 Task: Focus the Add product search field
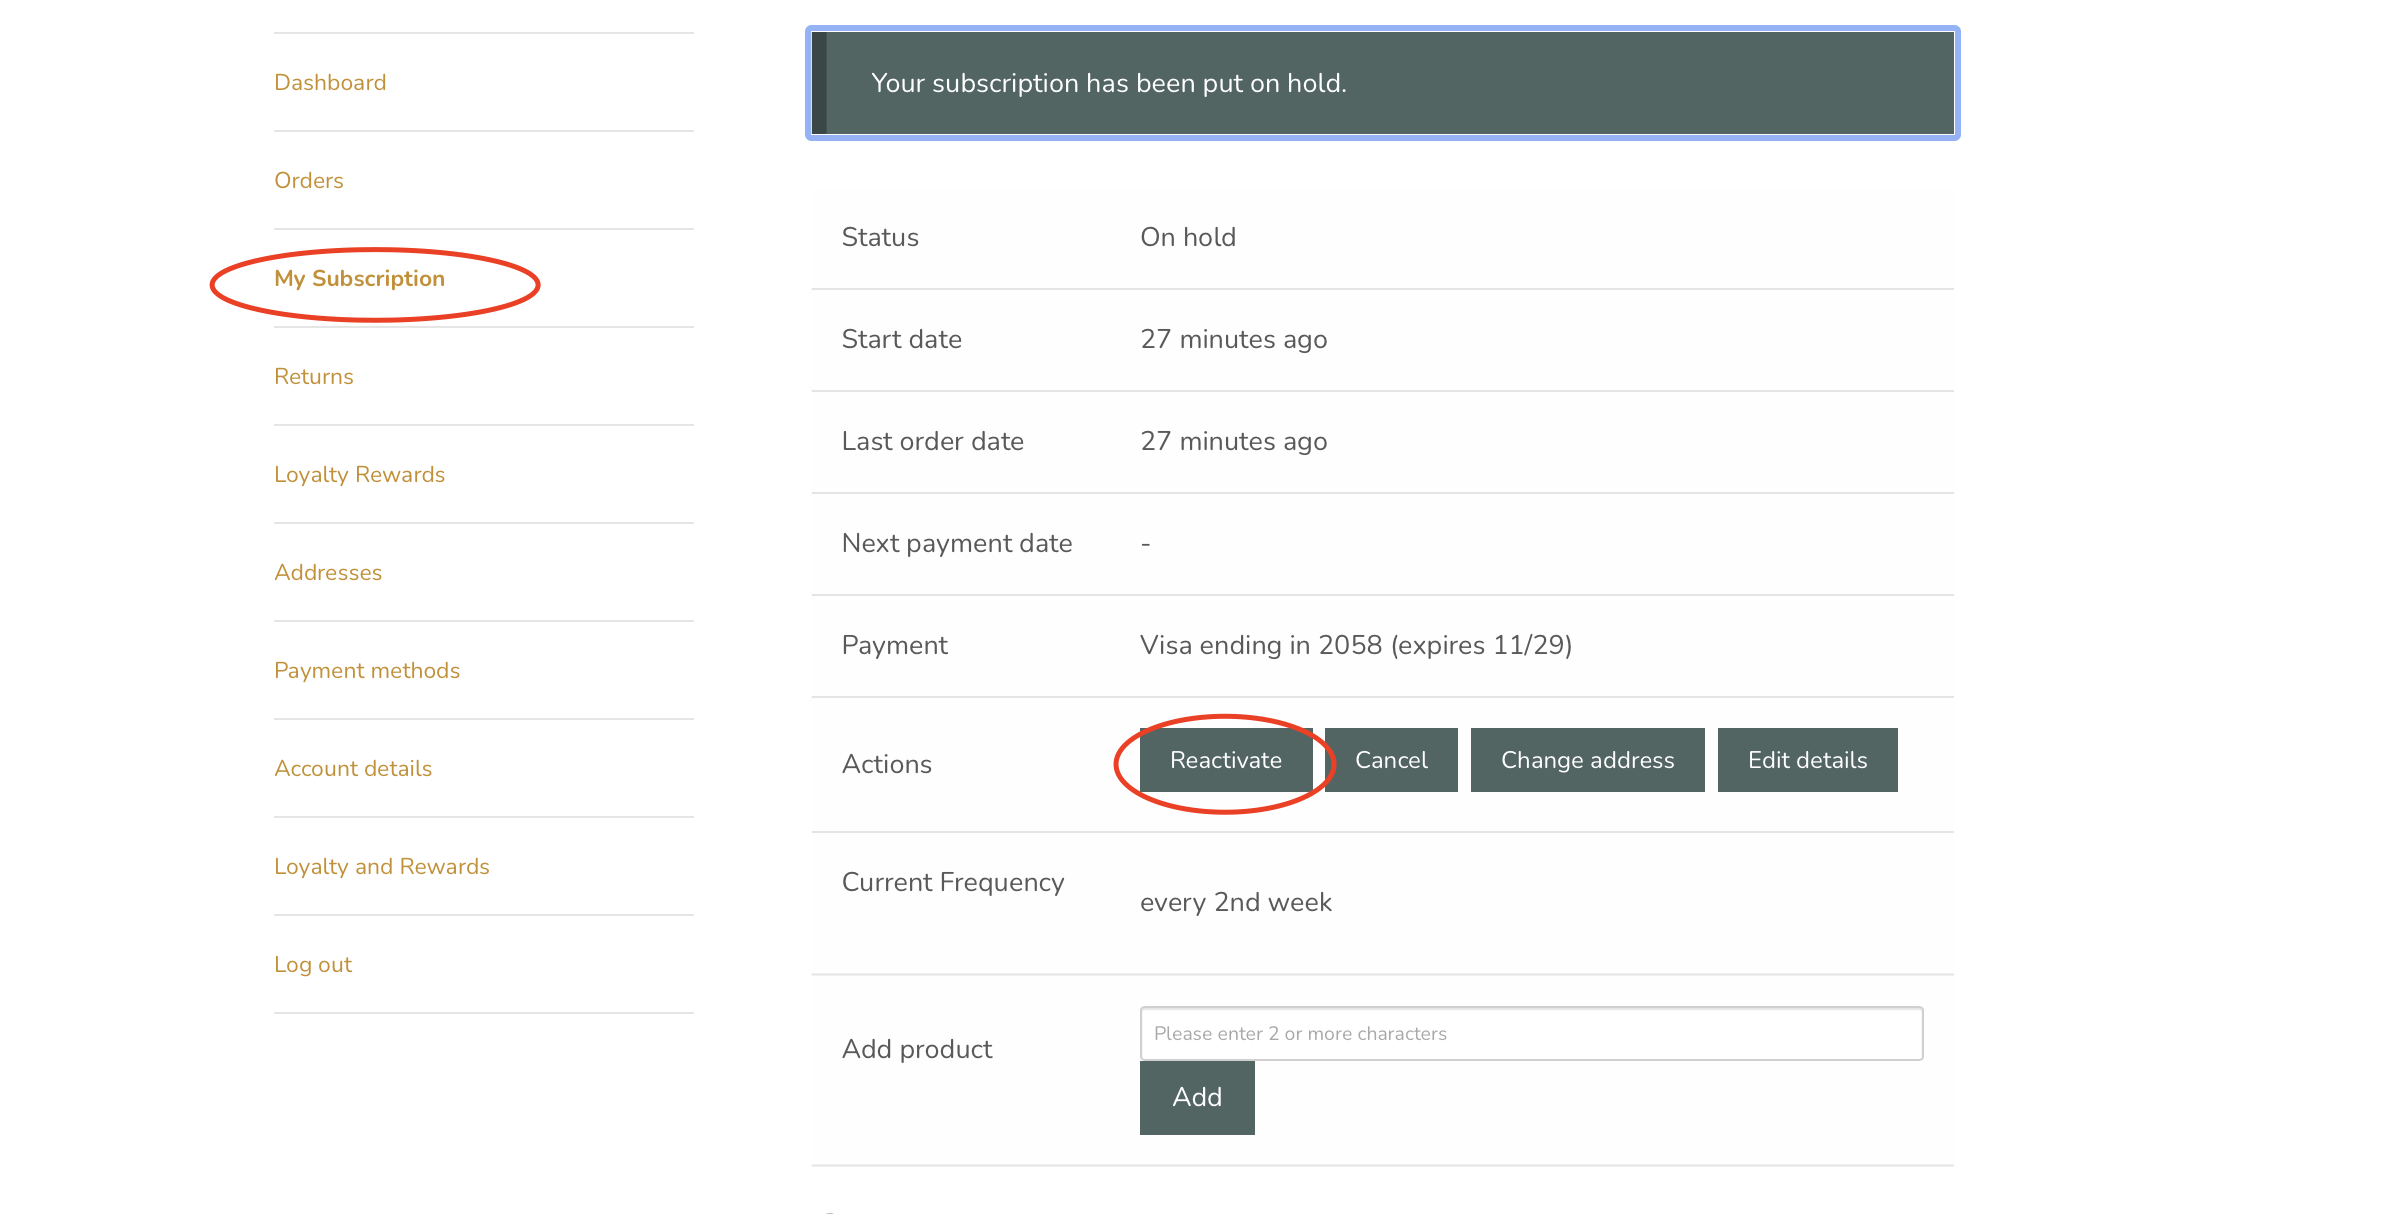coord(1531,1033)
